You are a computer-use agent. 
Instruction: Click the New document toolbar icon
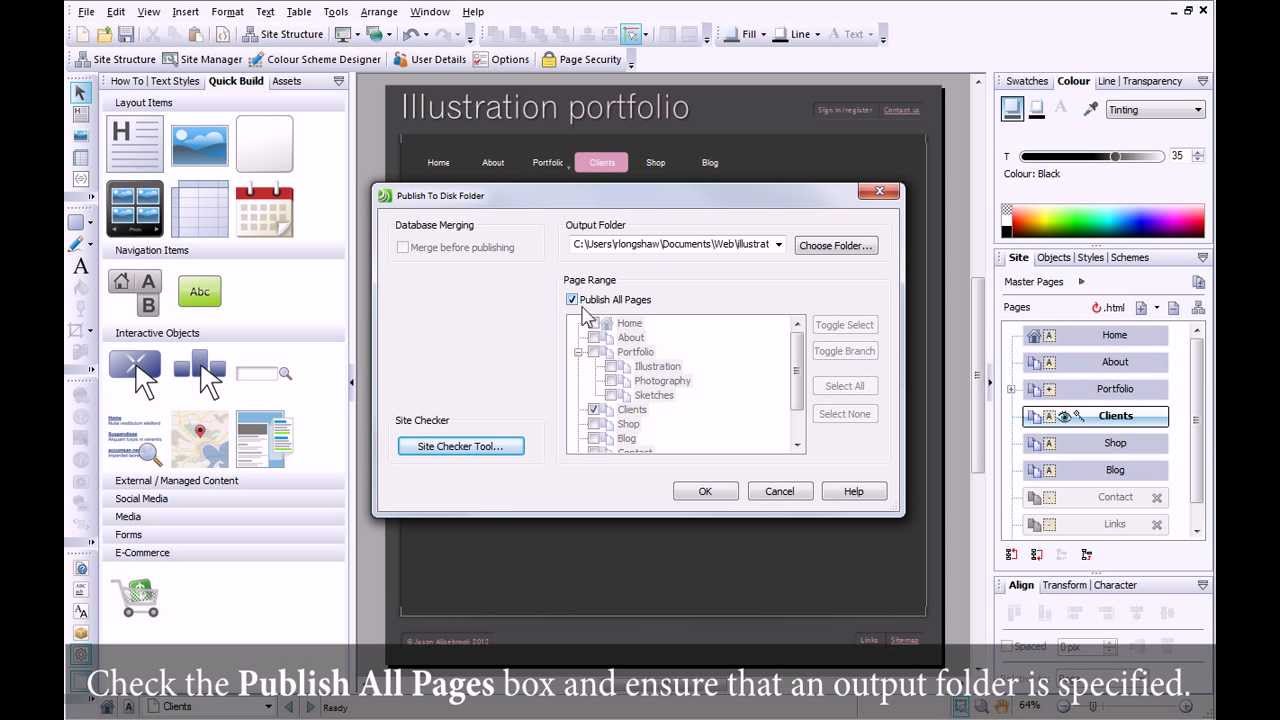[83, 35]
